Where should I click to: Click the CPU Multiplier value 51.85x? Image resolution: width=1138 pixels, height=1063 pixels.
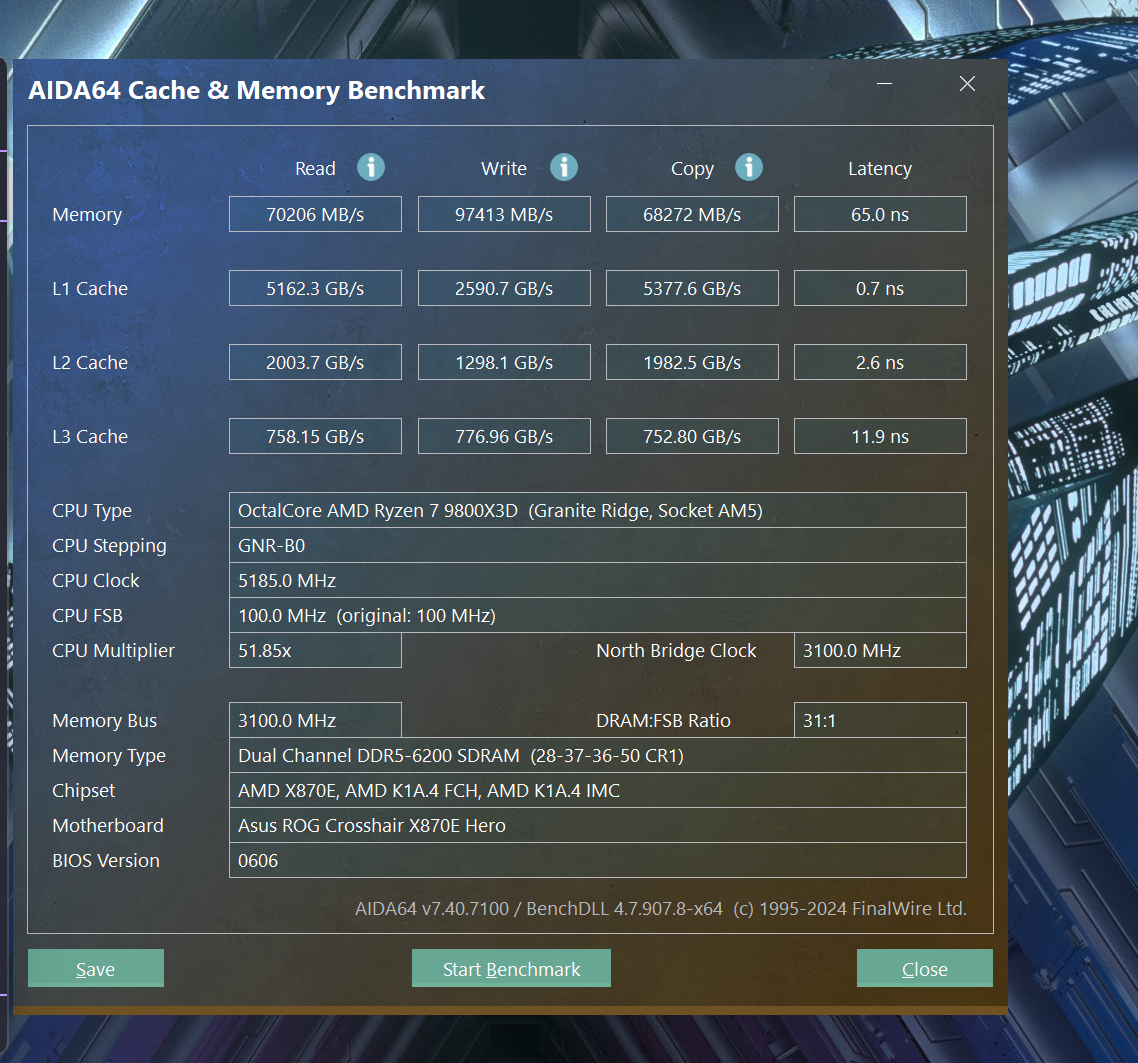coord(315,650)
